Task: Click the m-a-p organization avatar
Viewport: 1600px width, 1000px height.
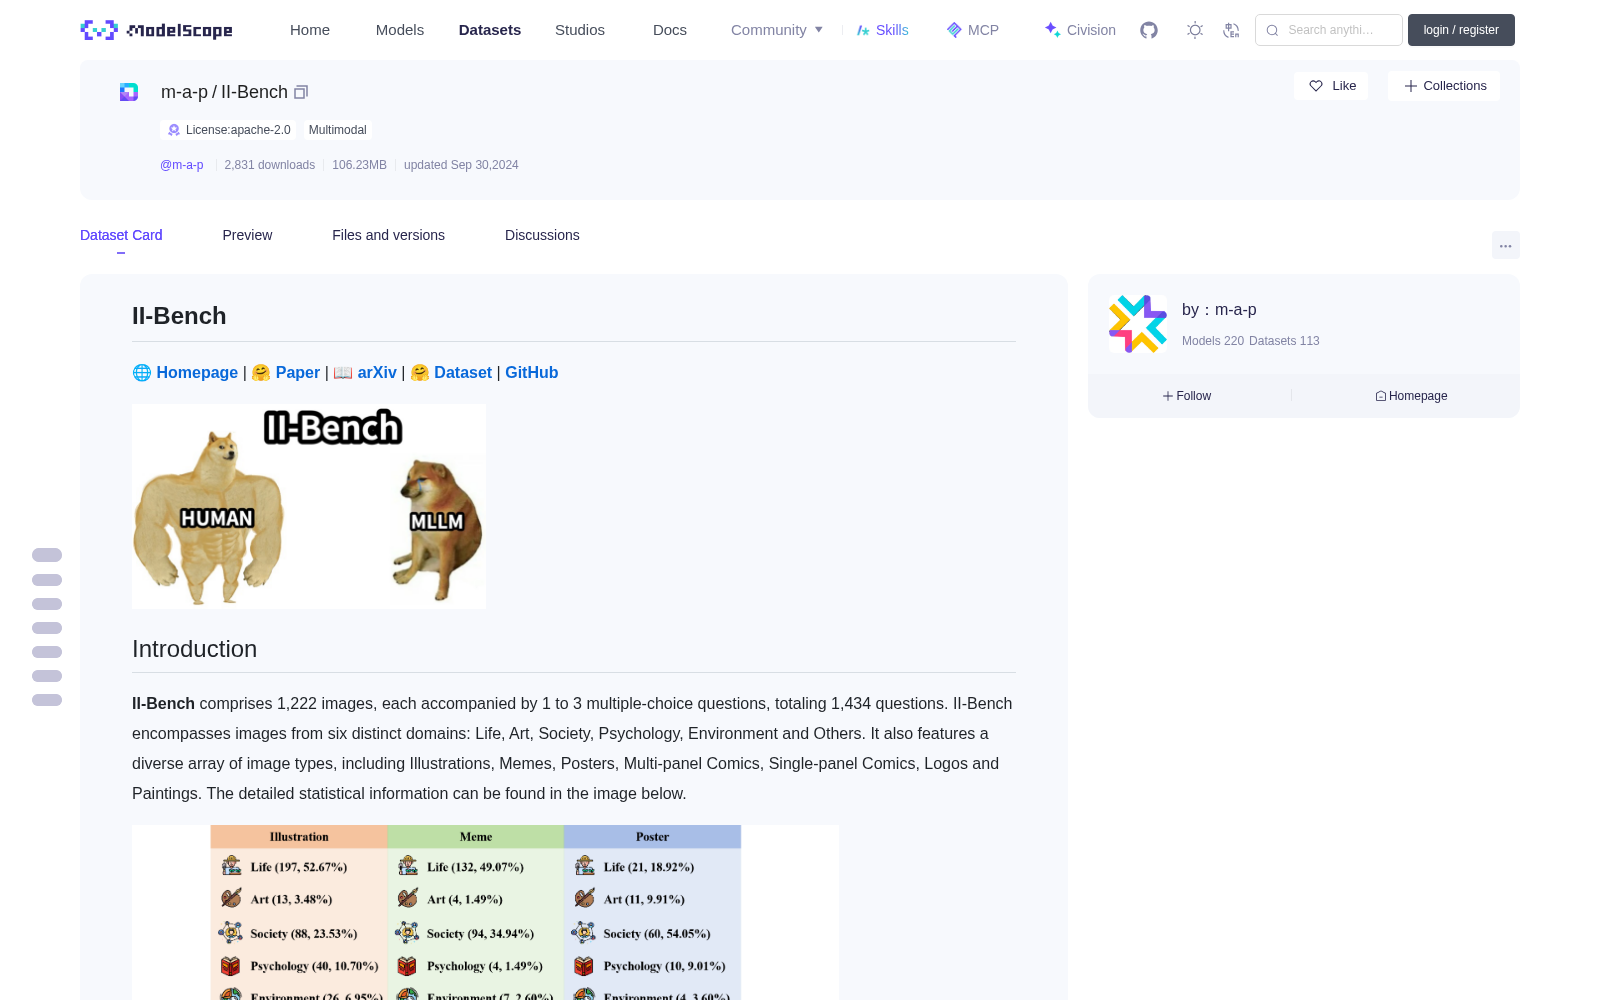Action: click(1138, 324)
